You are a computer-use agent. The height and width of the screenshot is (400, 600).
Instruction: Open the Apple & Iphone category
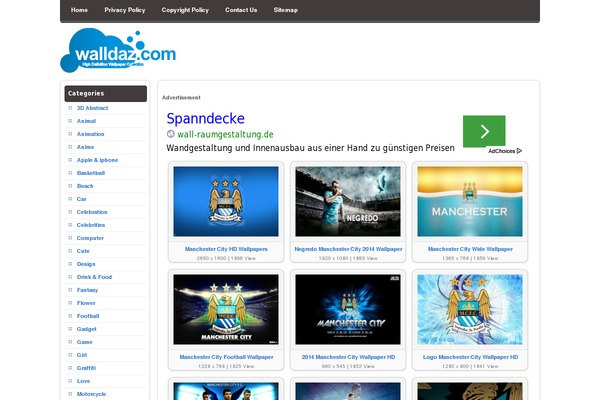(97, 160)
